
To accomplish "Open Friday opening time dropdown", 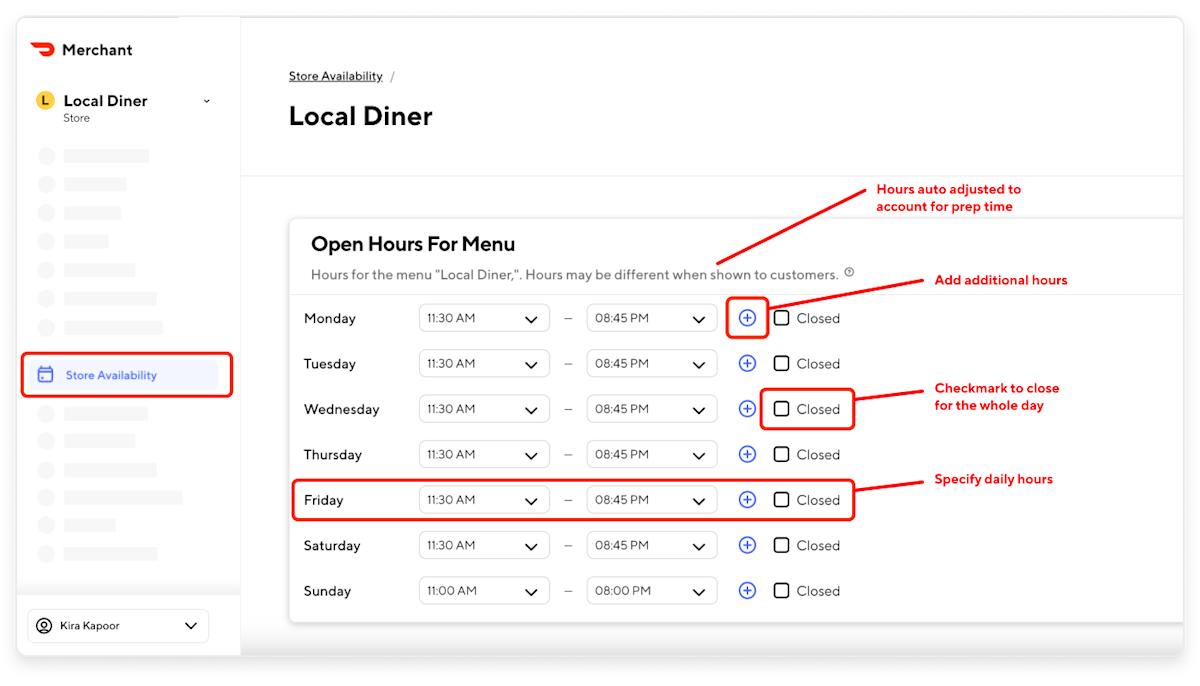I will click(484, 500).
